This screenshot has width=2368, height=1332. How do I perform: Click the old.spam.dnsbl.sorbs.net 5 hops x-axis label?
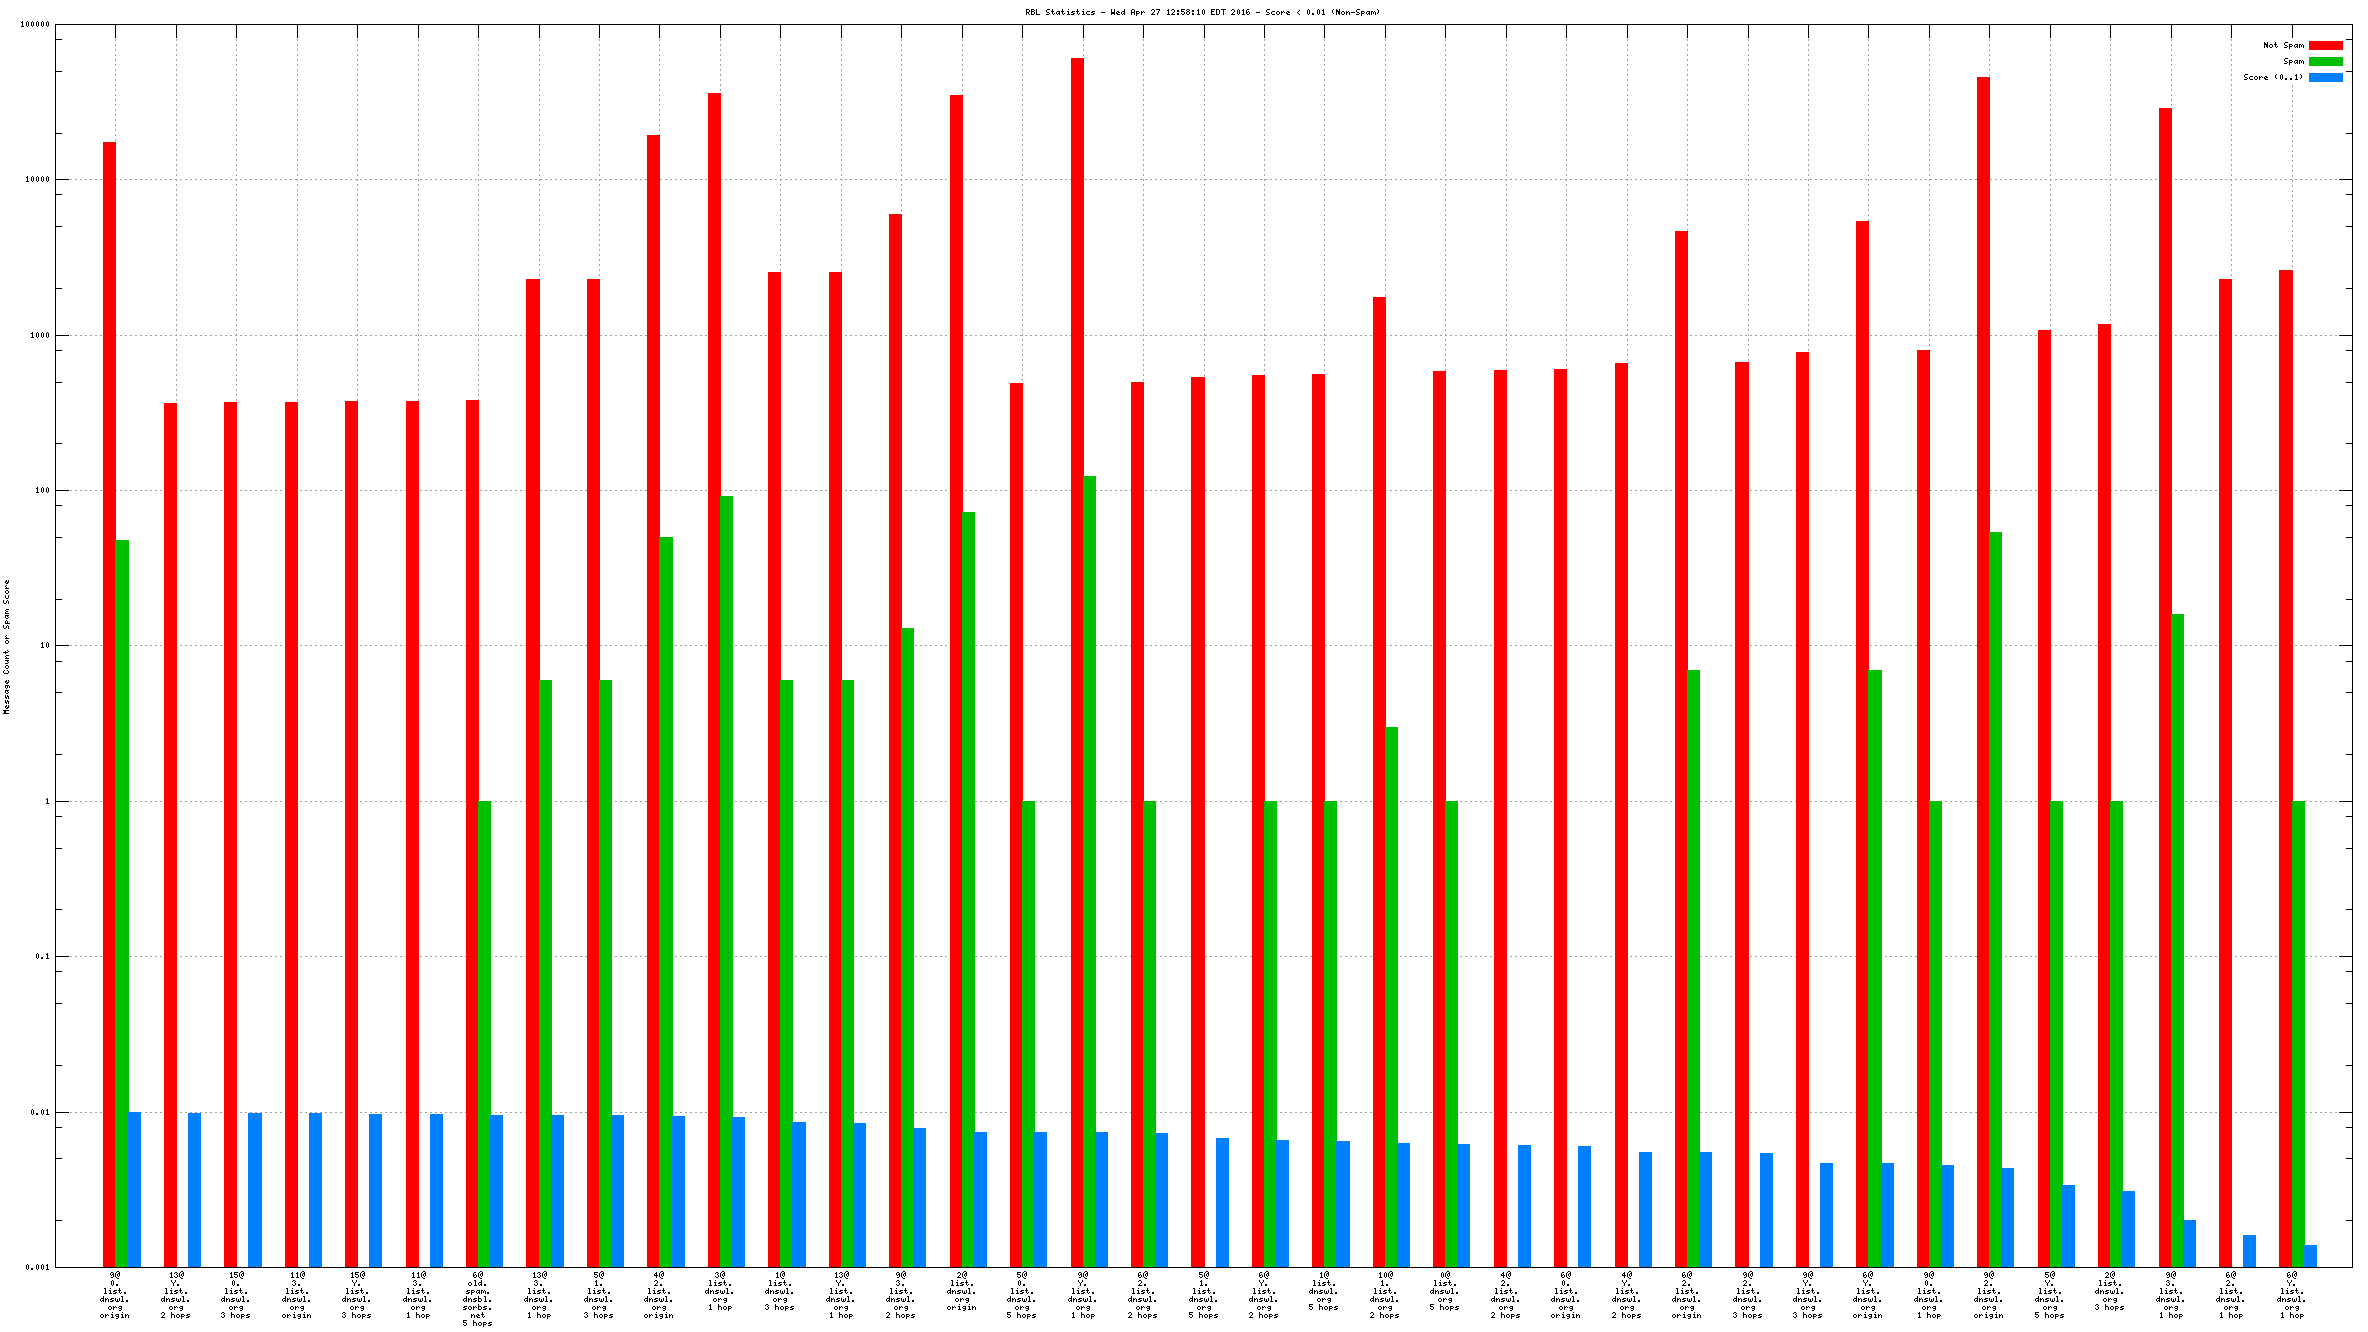point(477,1299)
